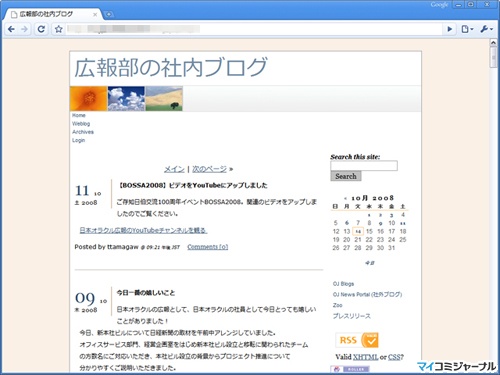This screenshot has width=500, height=375.
Task: Open the CSS validation link
Action: pyautogui.click(x=394, y=357)
